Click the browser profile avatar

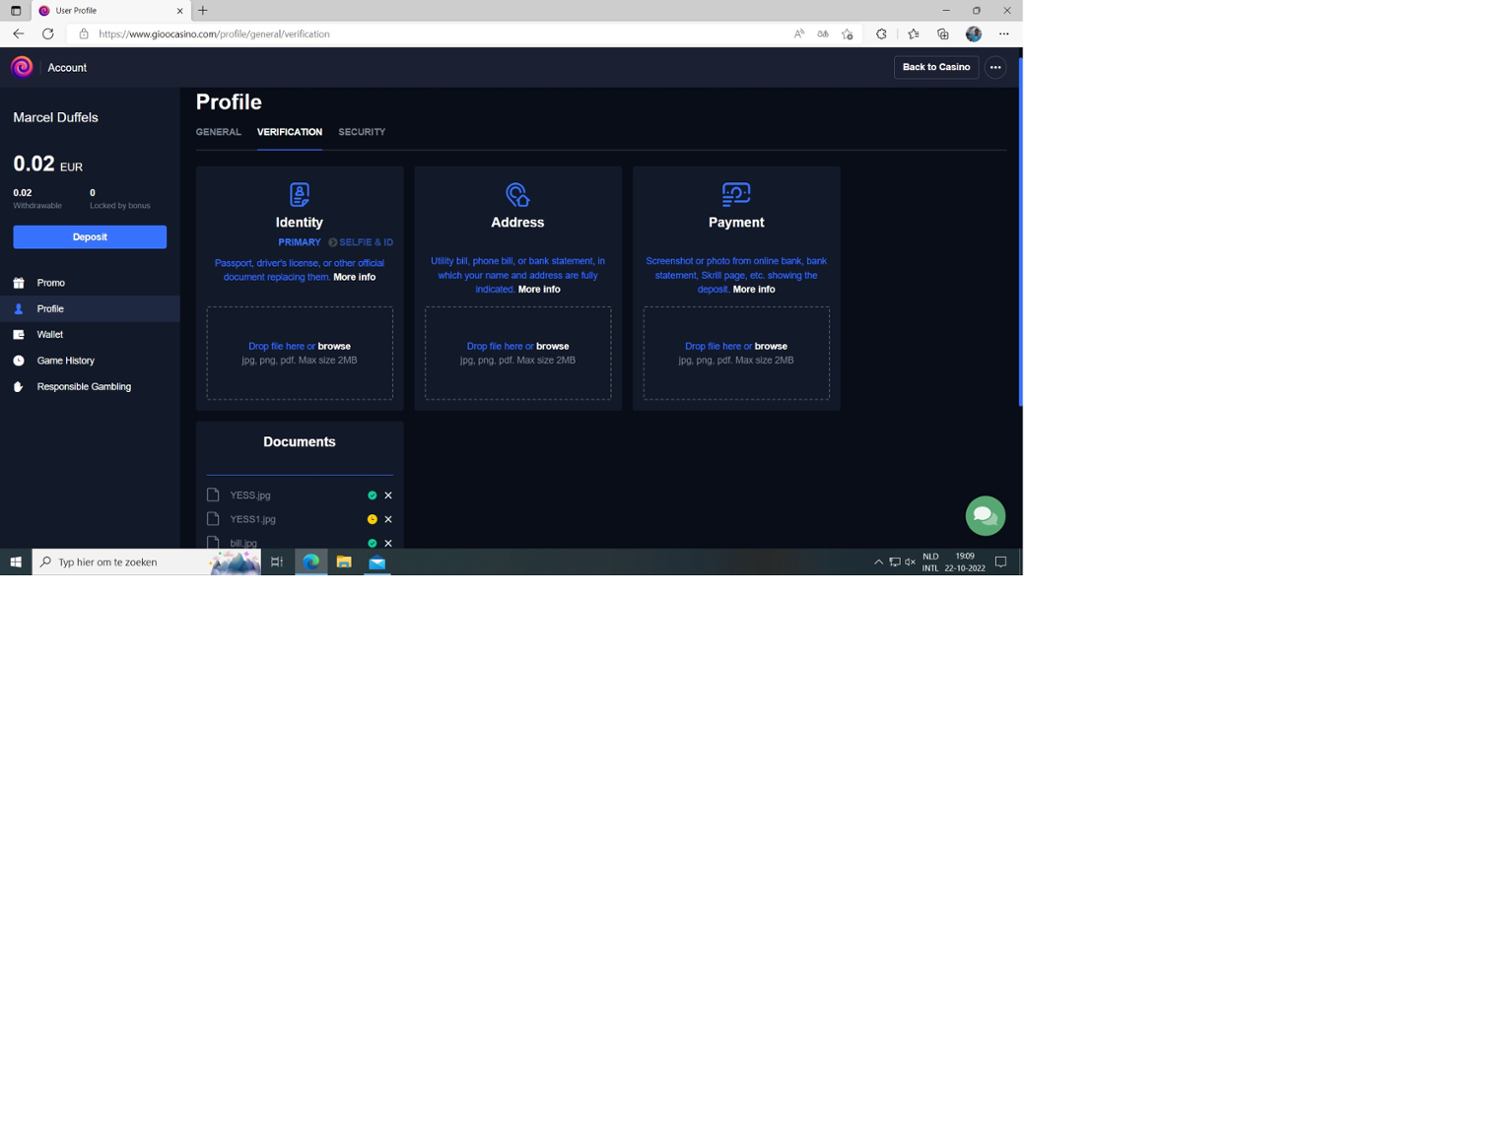[x=974, y=34]
